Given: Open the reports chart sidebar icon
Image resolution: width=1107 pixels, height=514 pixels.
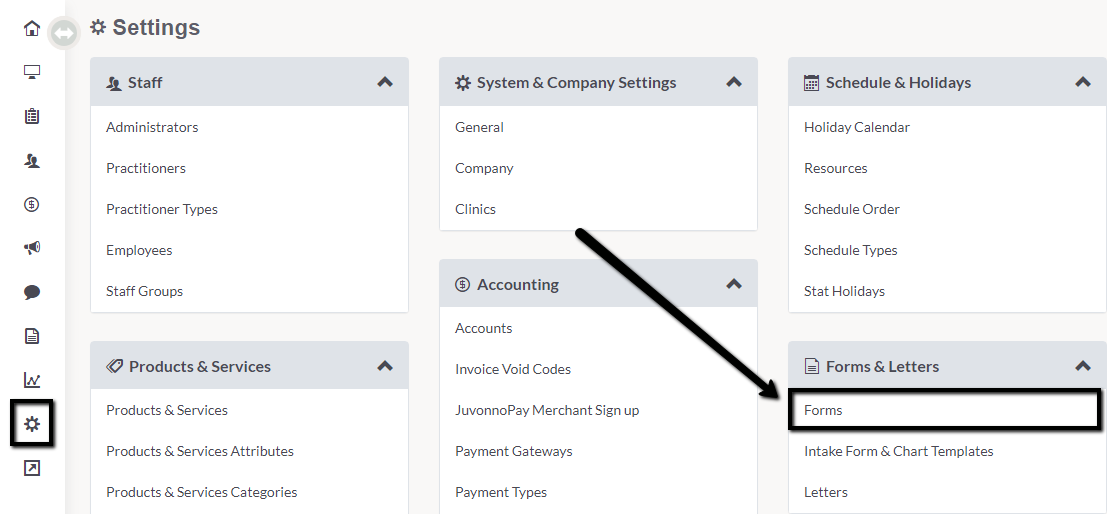Looking at the screenshot, I should click(32, 381).
